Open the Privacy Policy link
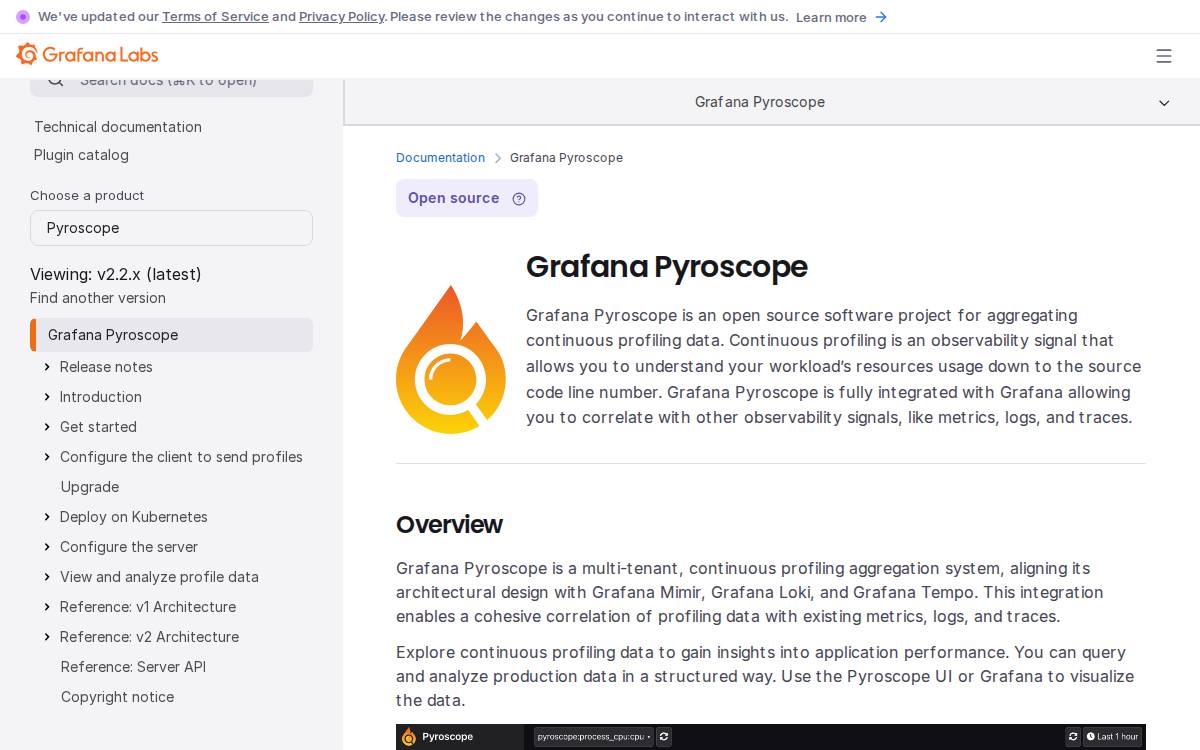 [342, 17]
